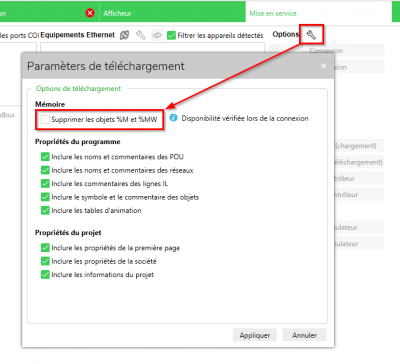Screen dimensions: 400x364
Task: Toggle Inclure le symbole et le commentaire des objets
Action: [45, 197]
